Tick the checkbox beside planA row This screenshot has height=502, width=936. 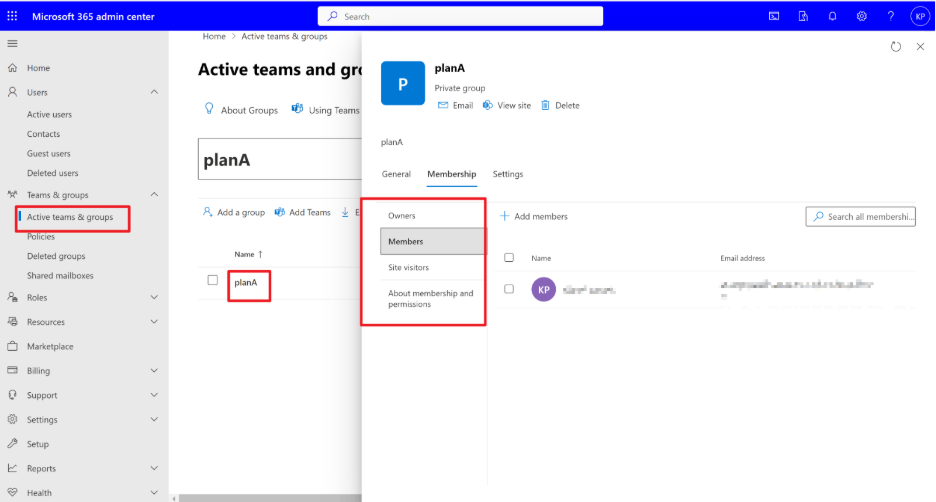pos(213,280)
